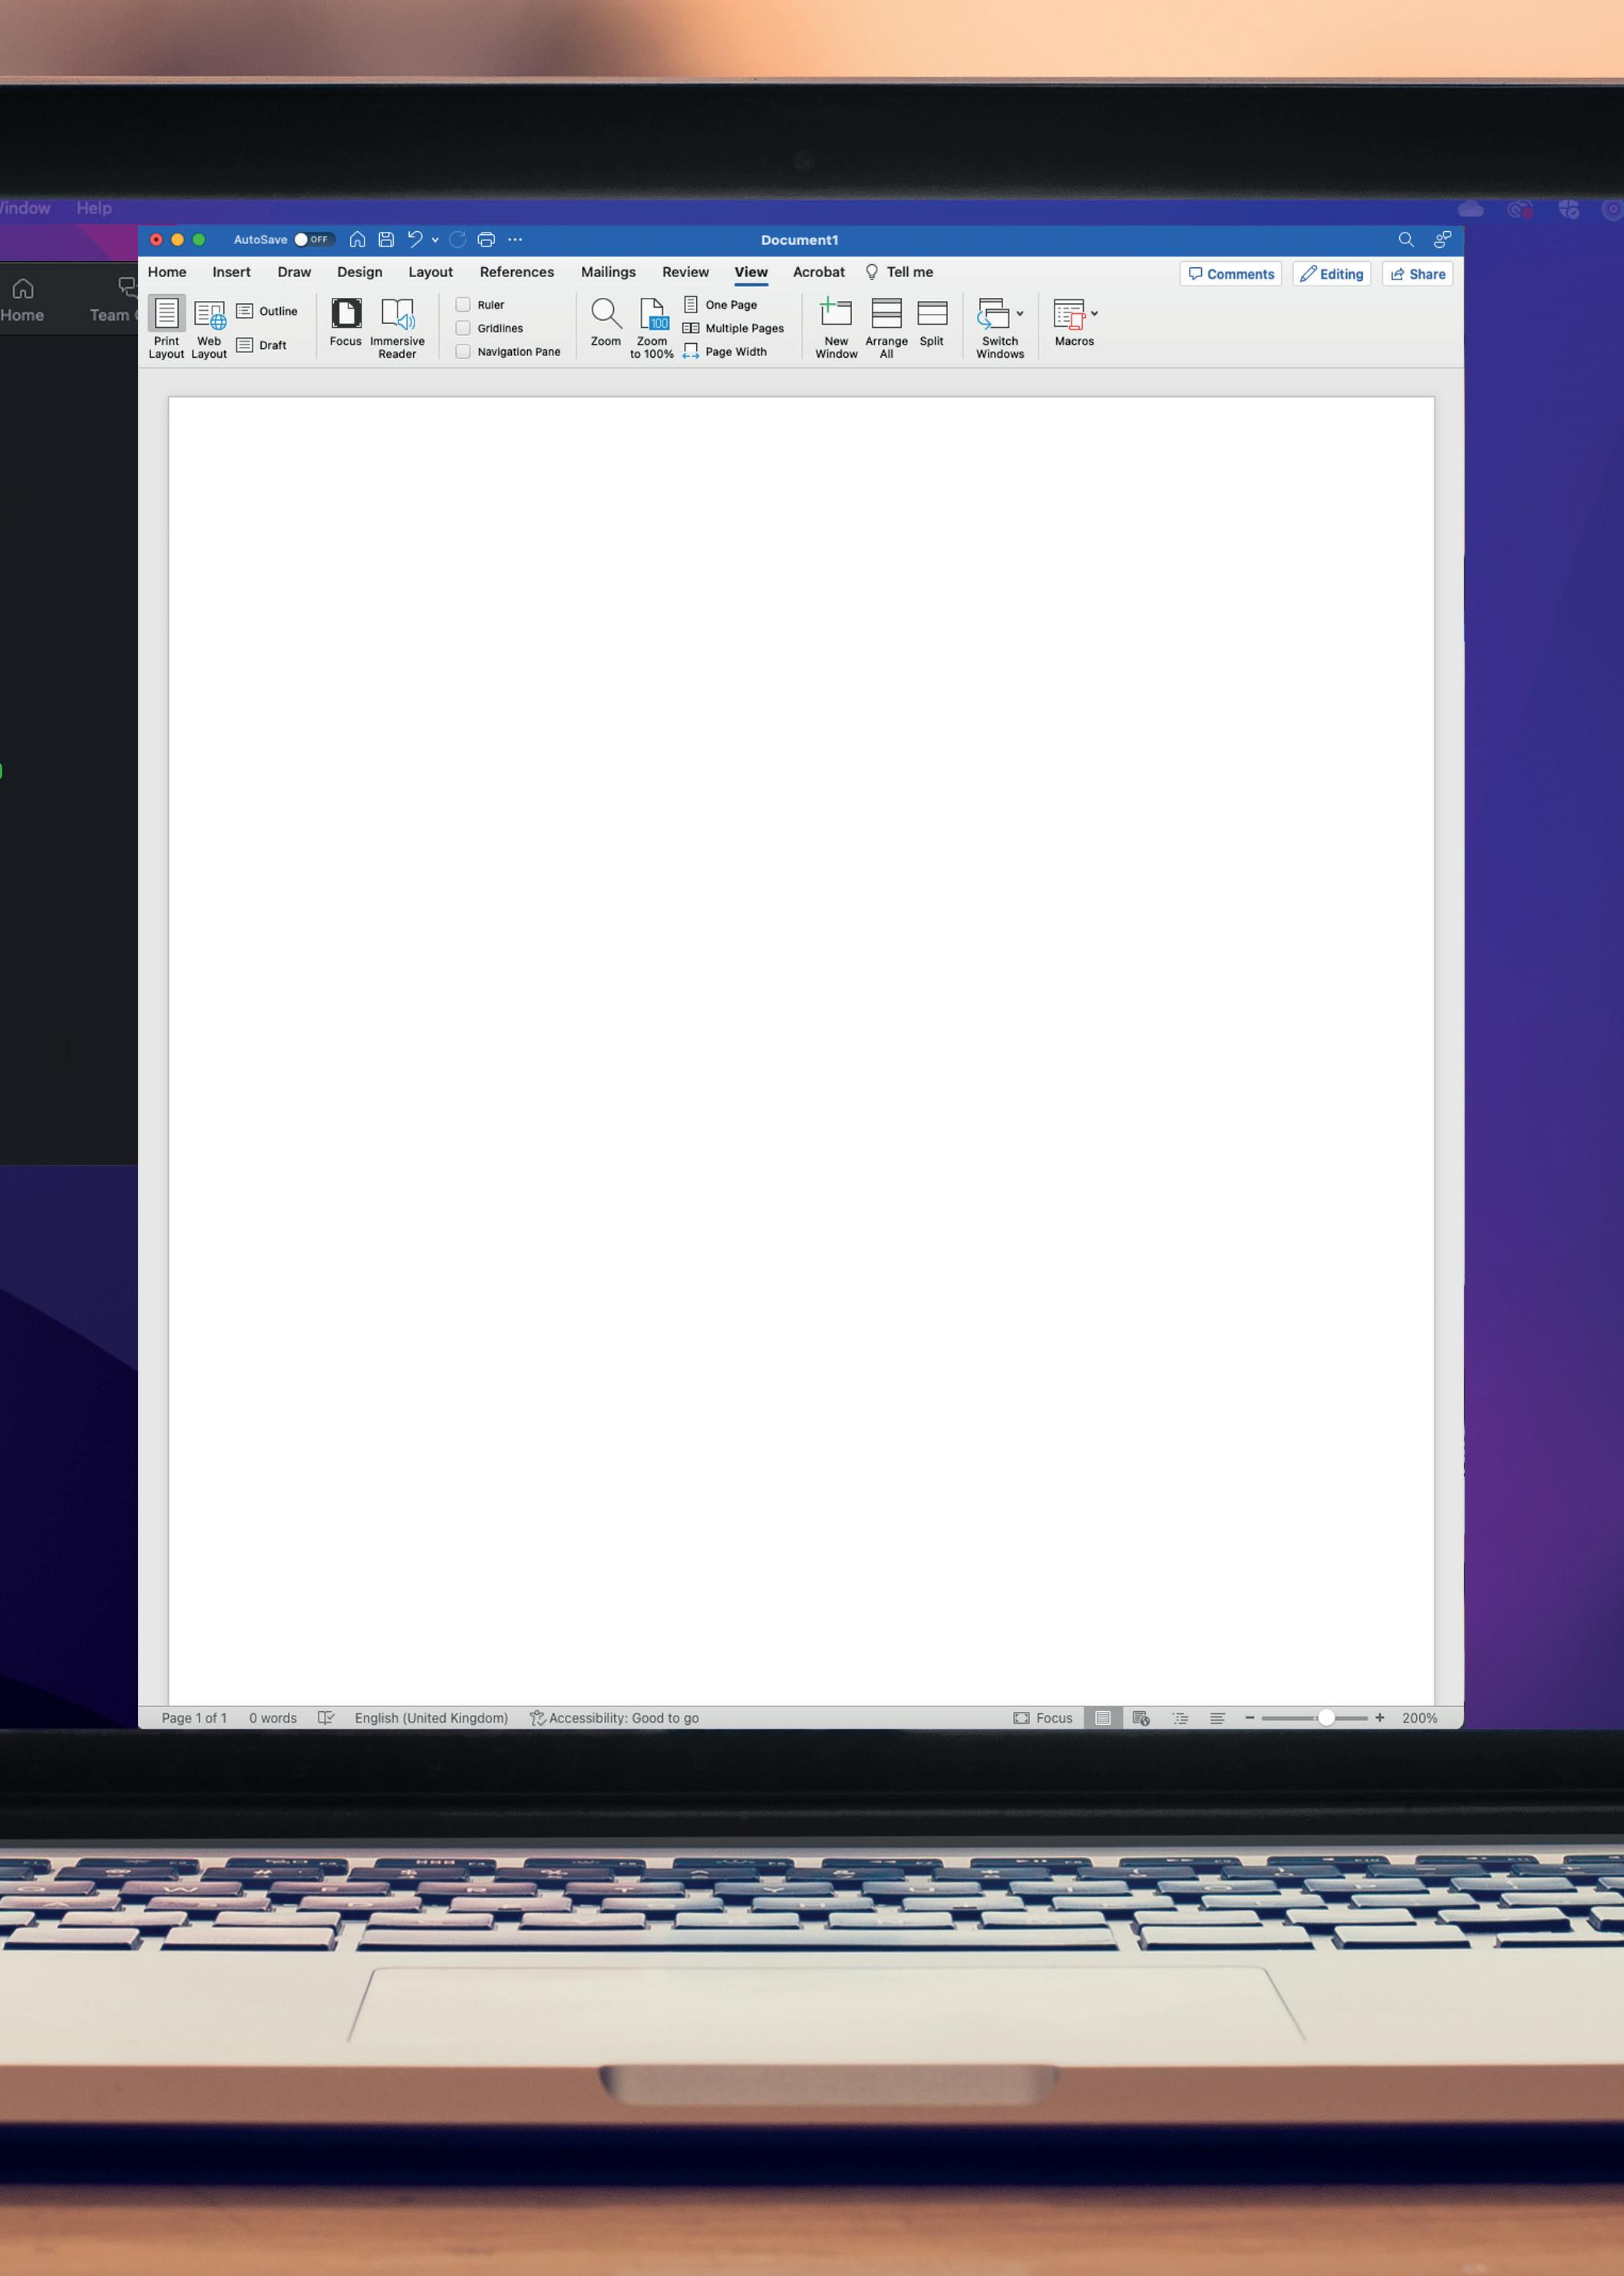Screen dimensions: 1624x2276
Task: Enable the Ruler checkbox
Action: tap(463, 305)
